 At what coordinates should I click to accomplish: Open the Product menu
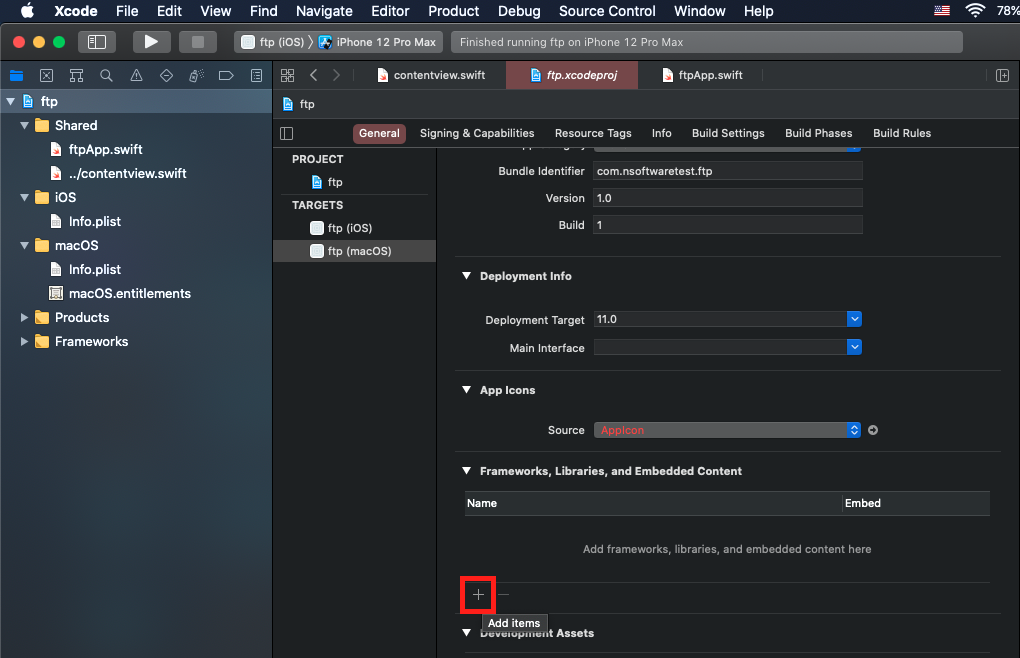[x=453, y=11]
